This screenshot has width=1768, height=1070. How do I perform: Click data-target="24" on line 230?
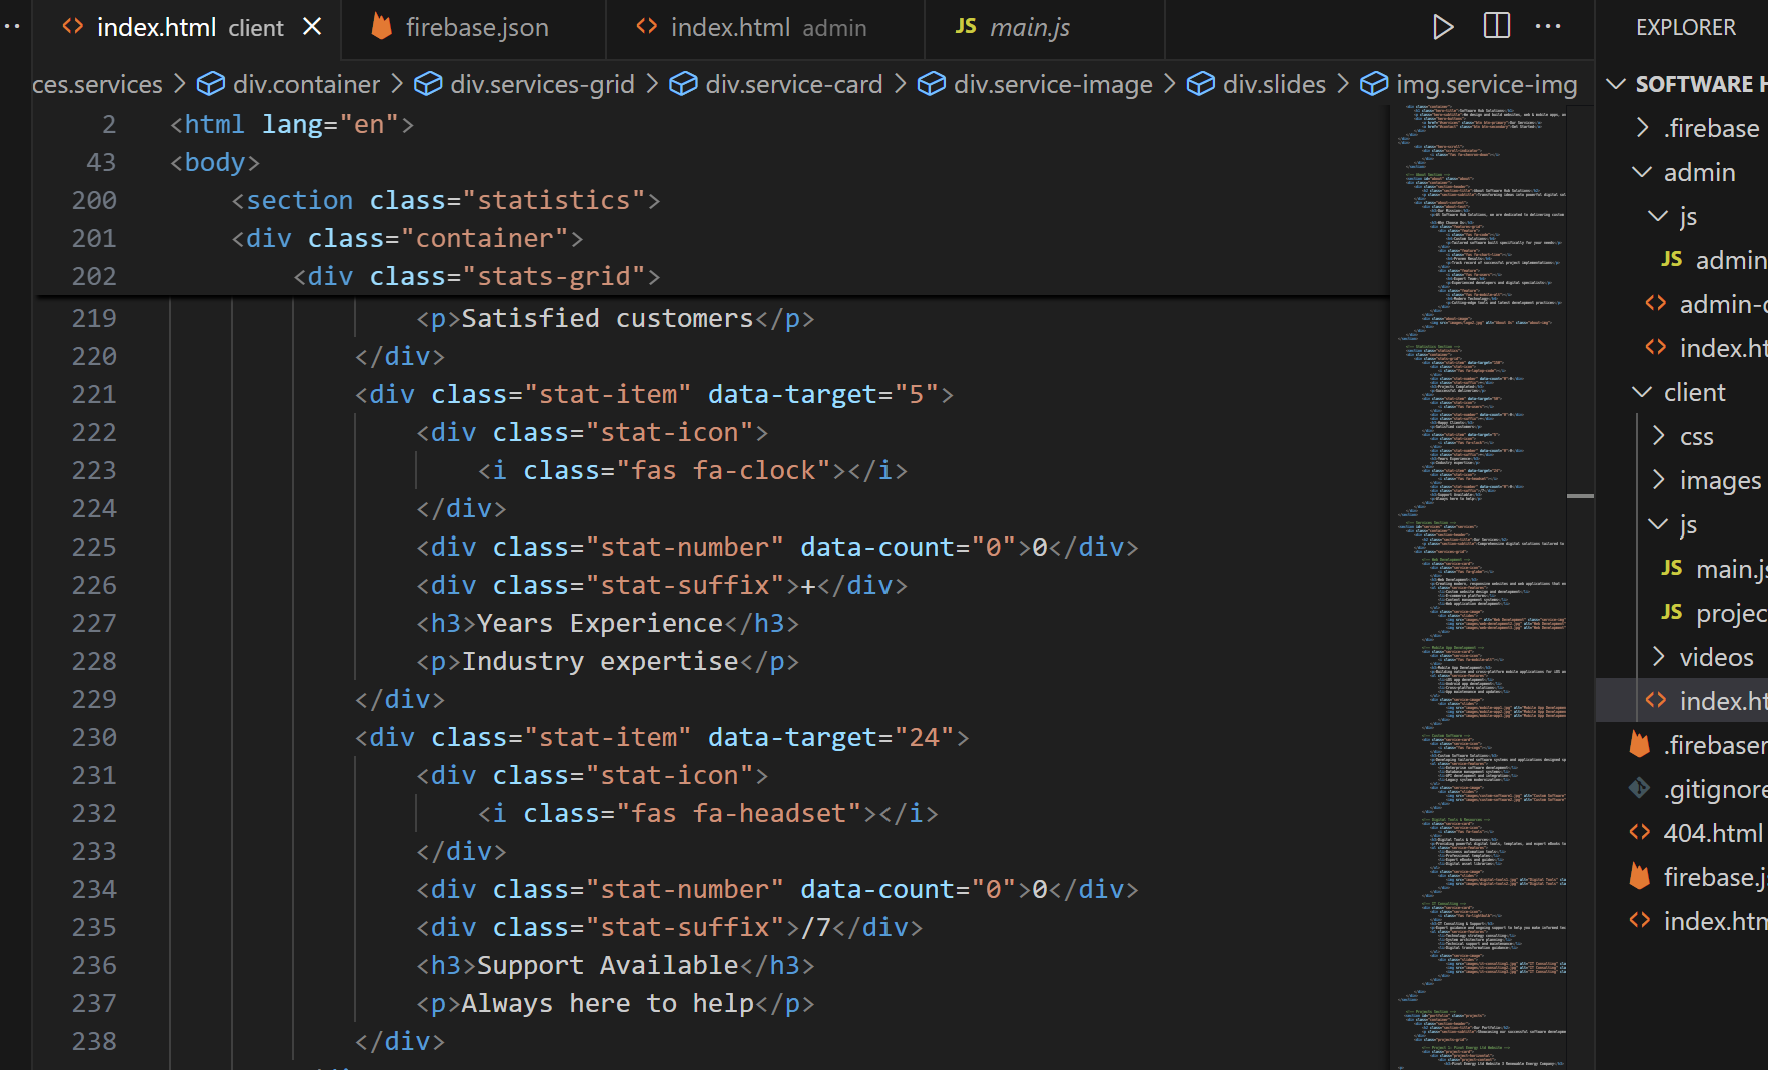(831, 737)
